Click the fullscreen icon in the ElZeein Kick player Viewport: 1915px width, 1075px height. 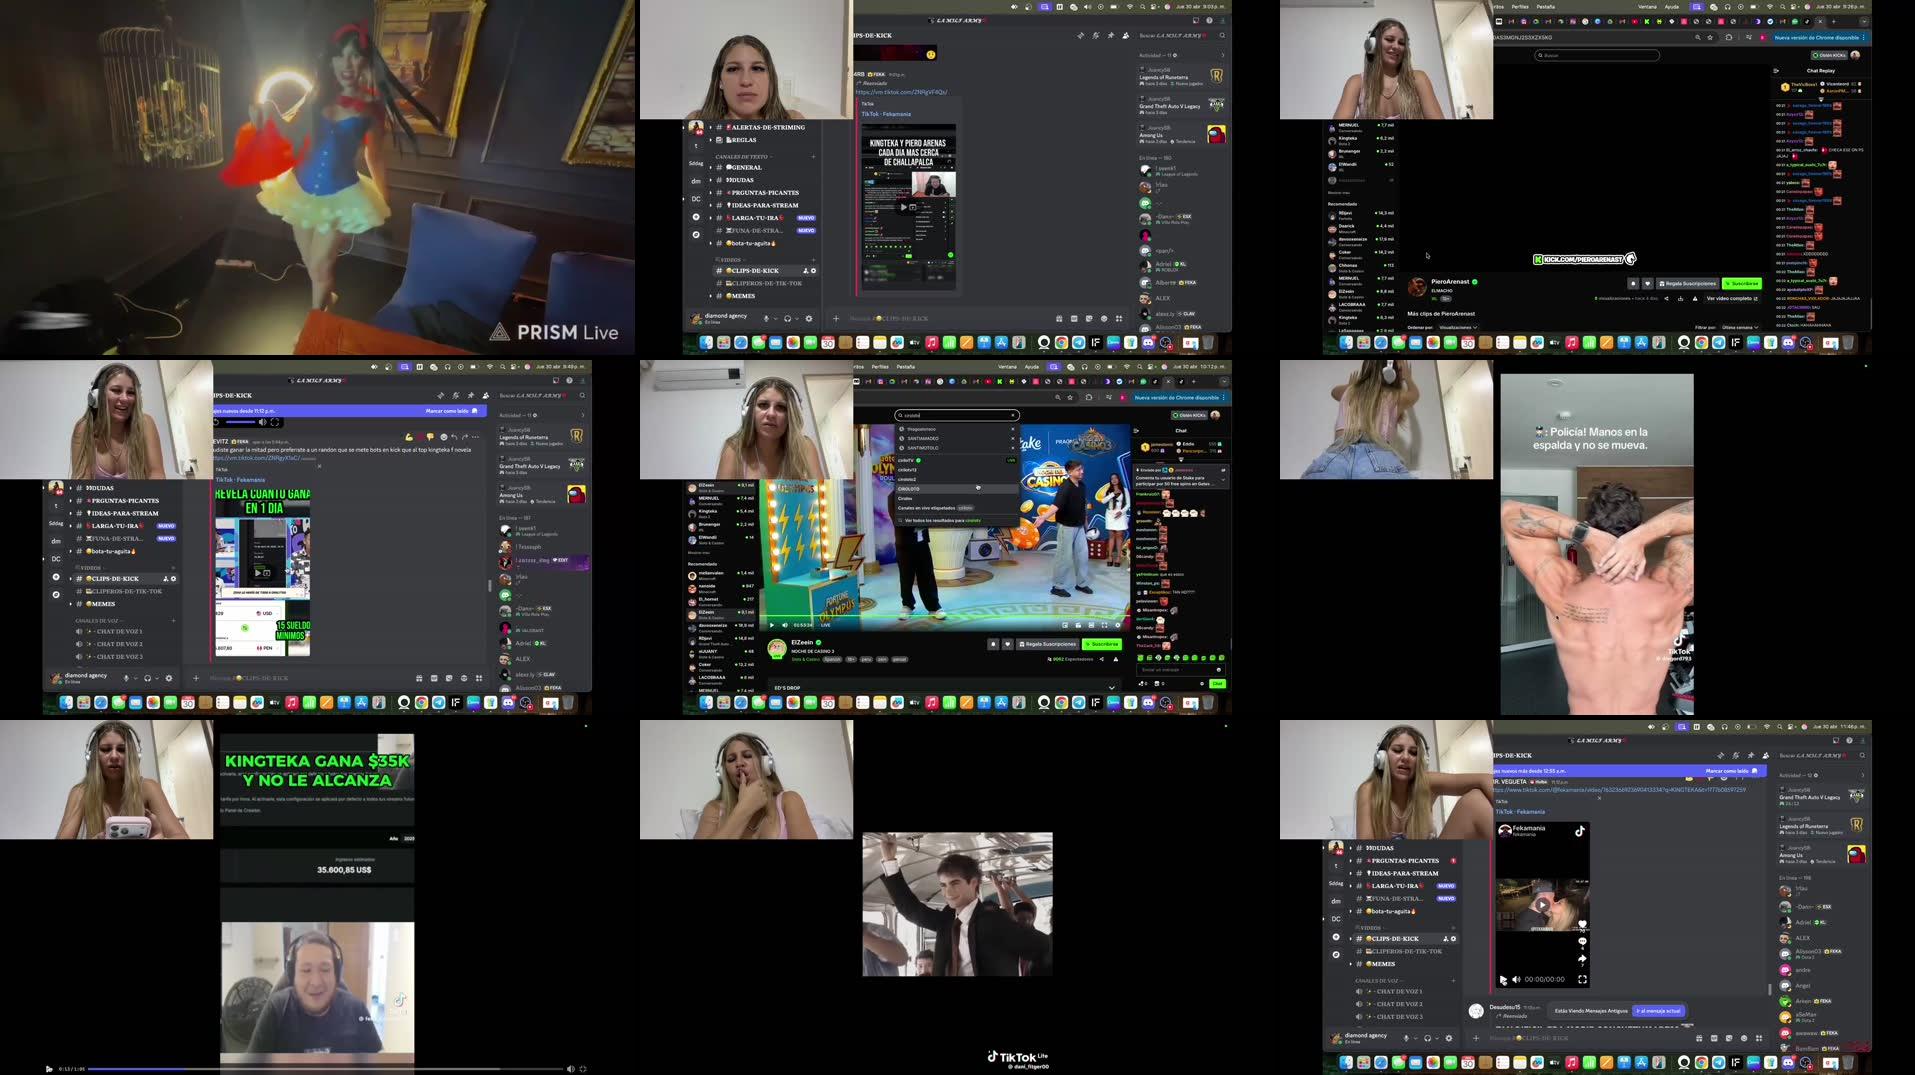point(1104,625)
